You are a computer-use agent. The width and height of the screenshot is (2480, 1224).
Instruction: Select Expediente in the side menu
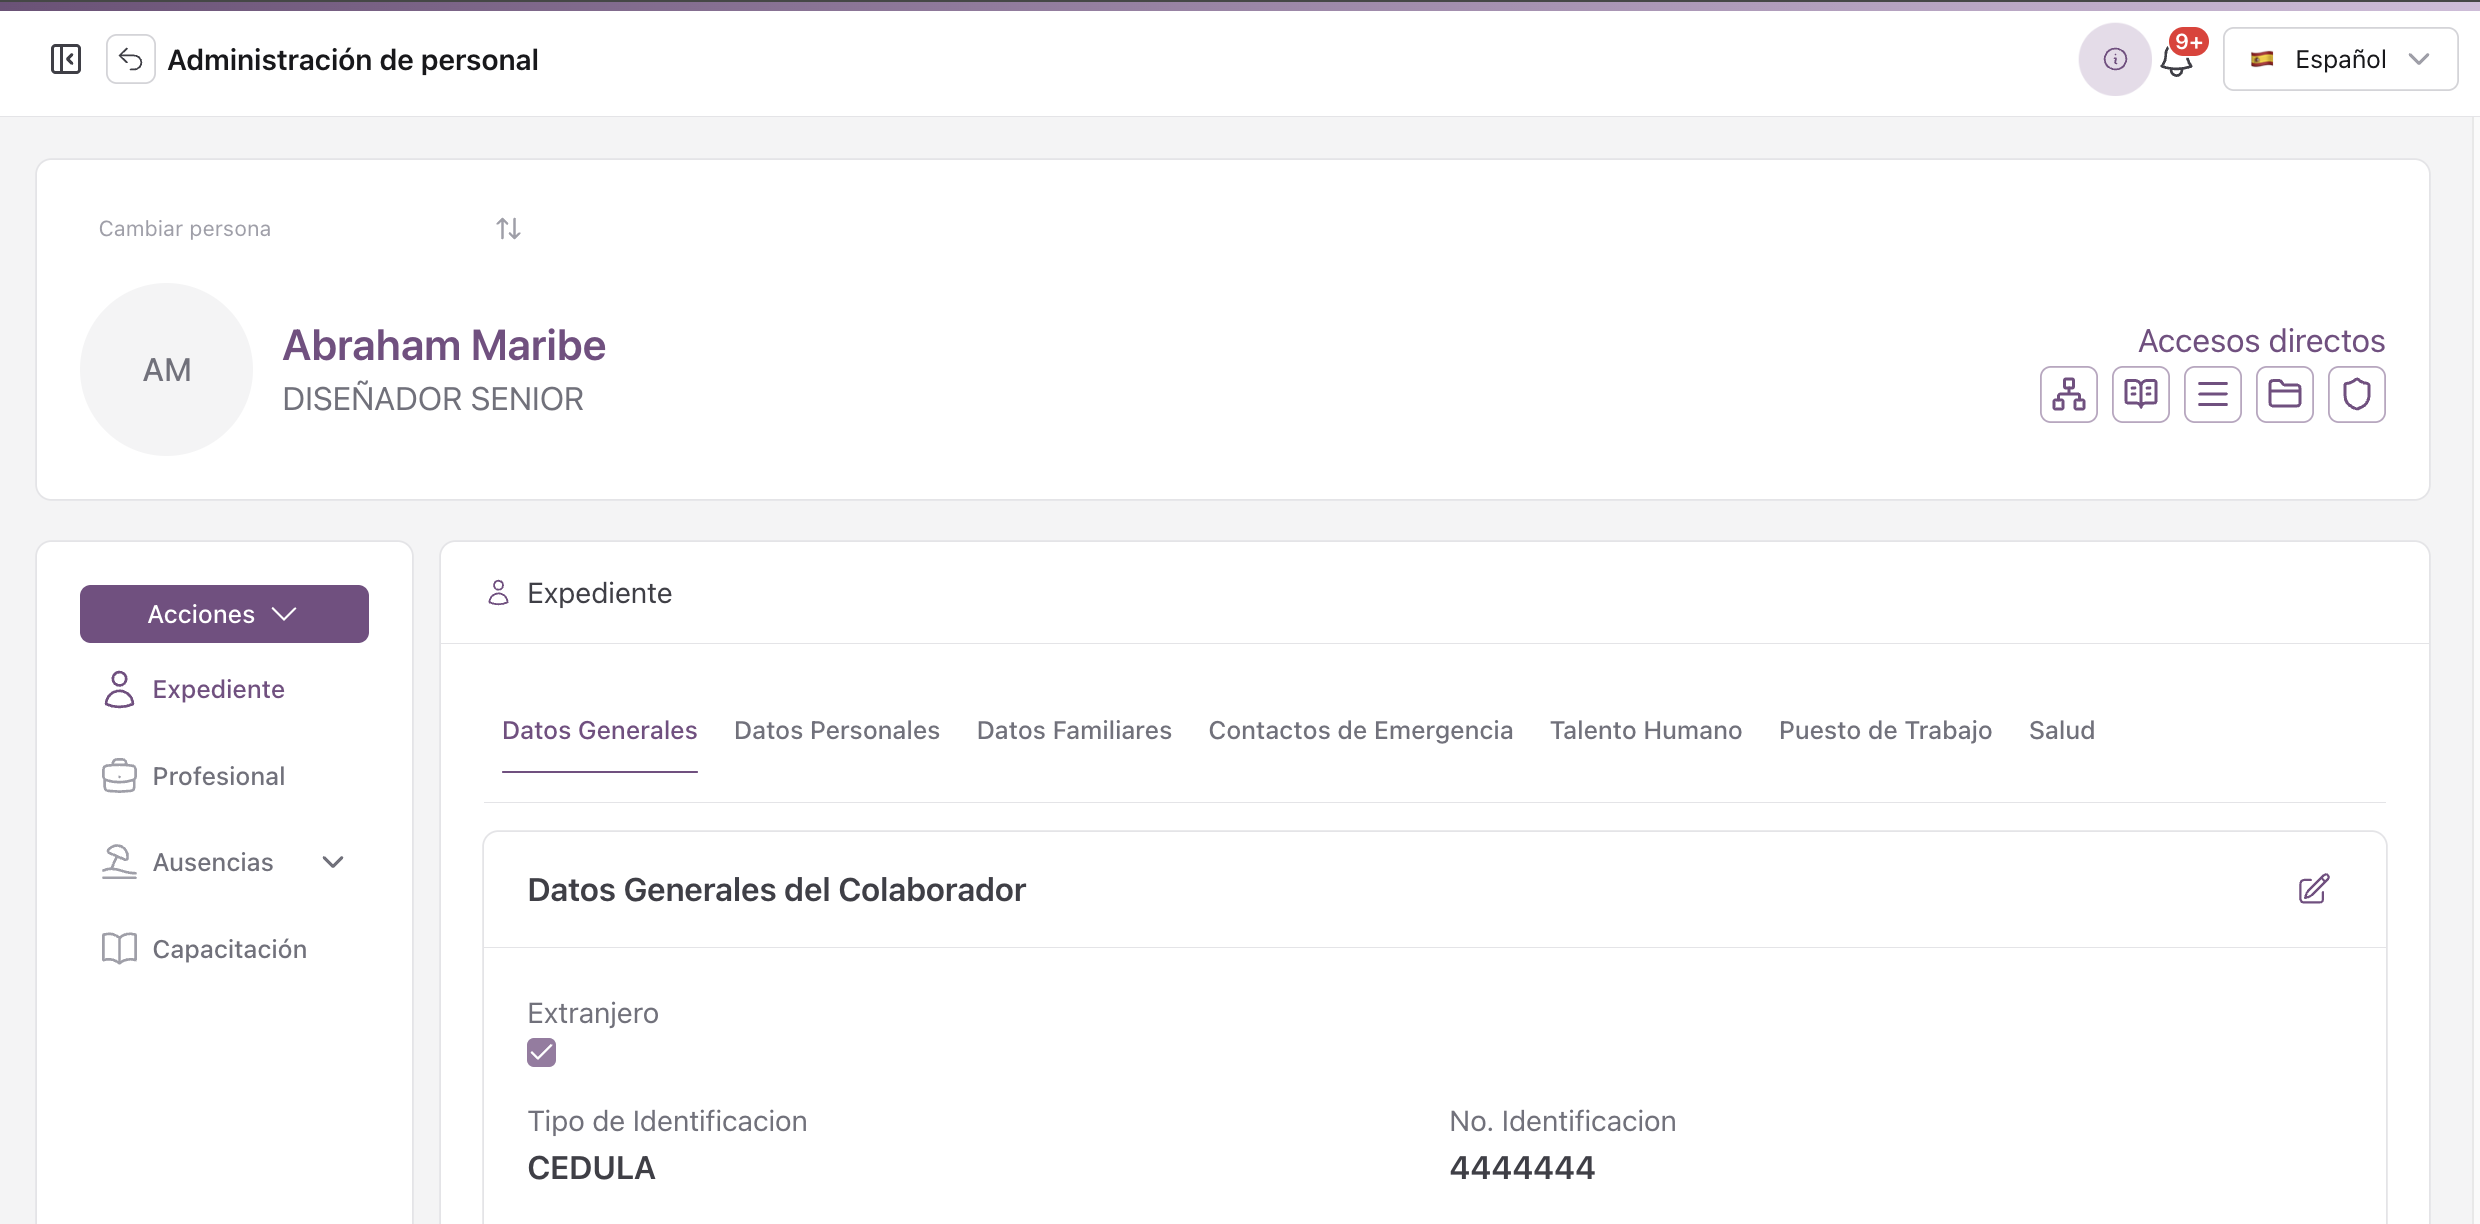point(194,689)
